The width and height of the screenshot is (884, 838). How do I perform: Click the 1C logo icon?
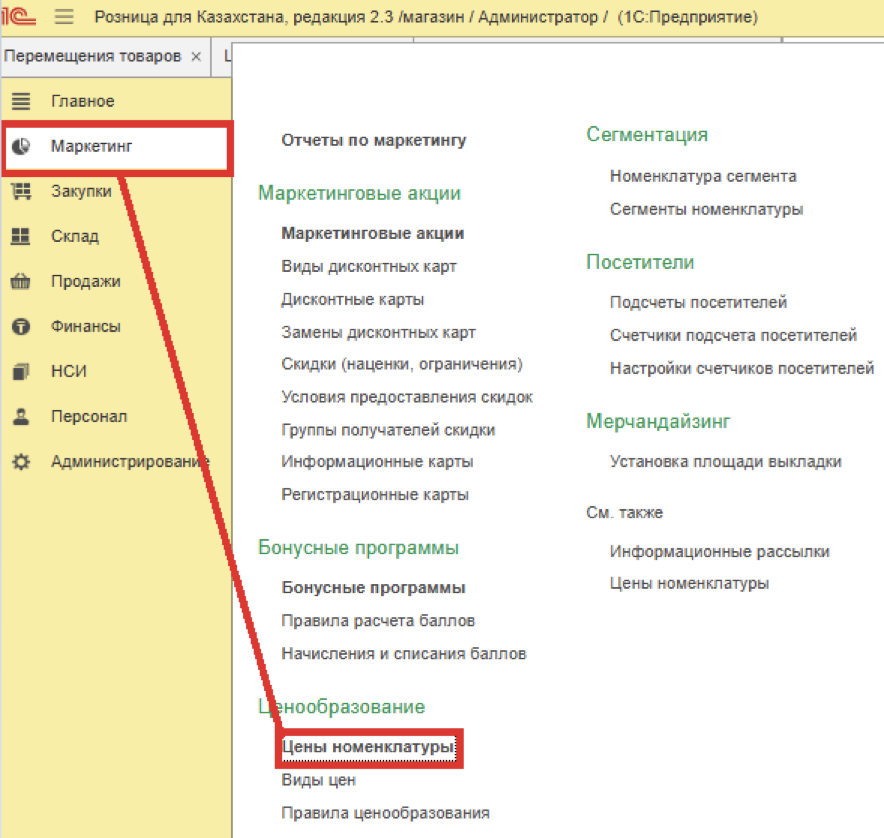[x=20, y=17]
